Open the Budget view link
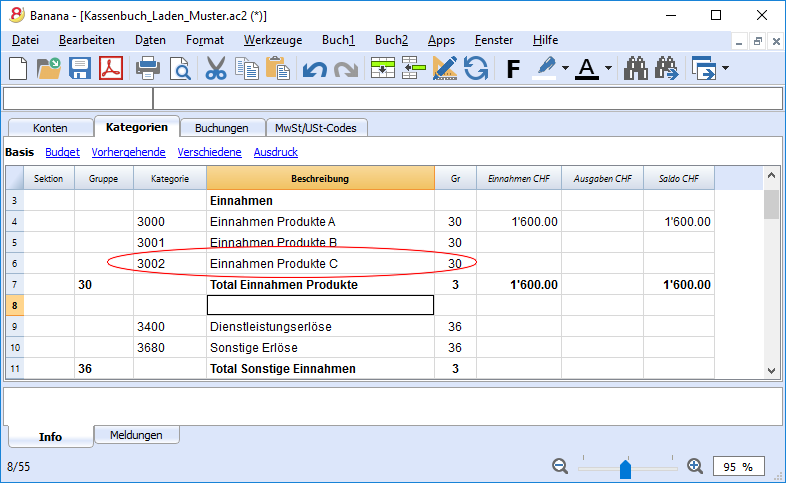 [x=62, y=152]
